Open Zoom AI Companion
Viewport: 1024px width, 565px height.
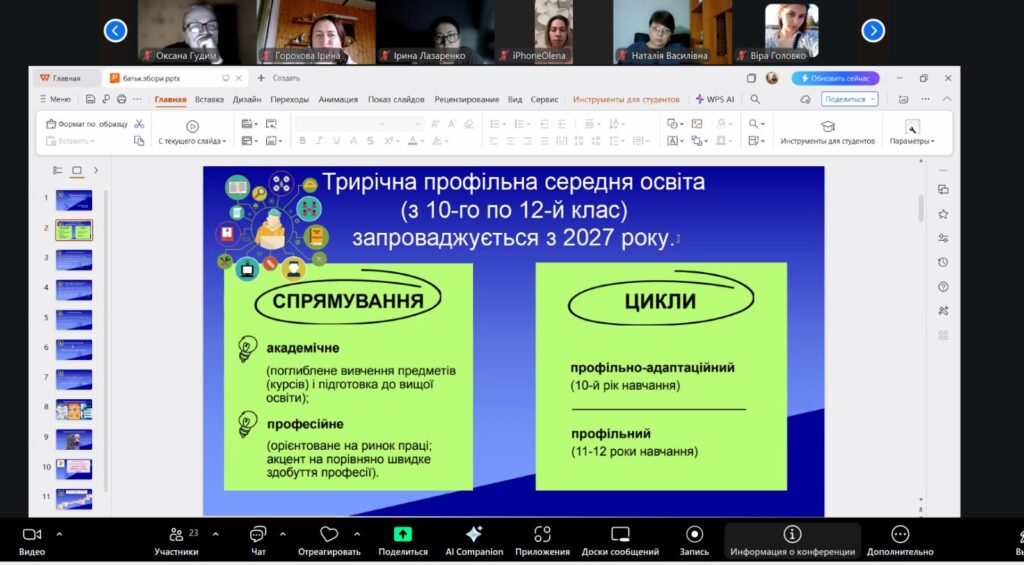(474, 534)
